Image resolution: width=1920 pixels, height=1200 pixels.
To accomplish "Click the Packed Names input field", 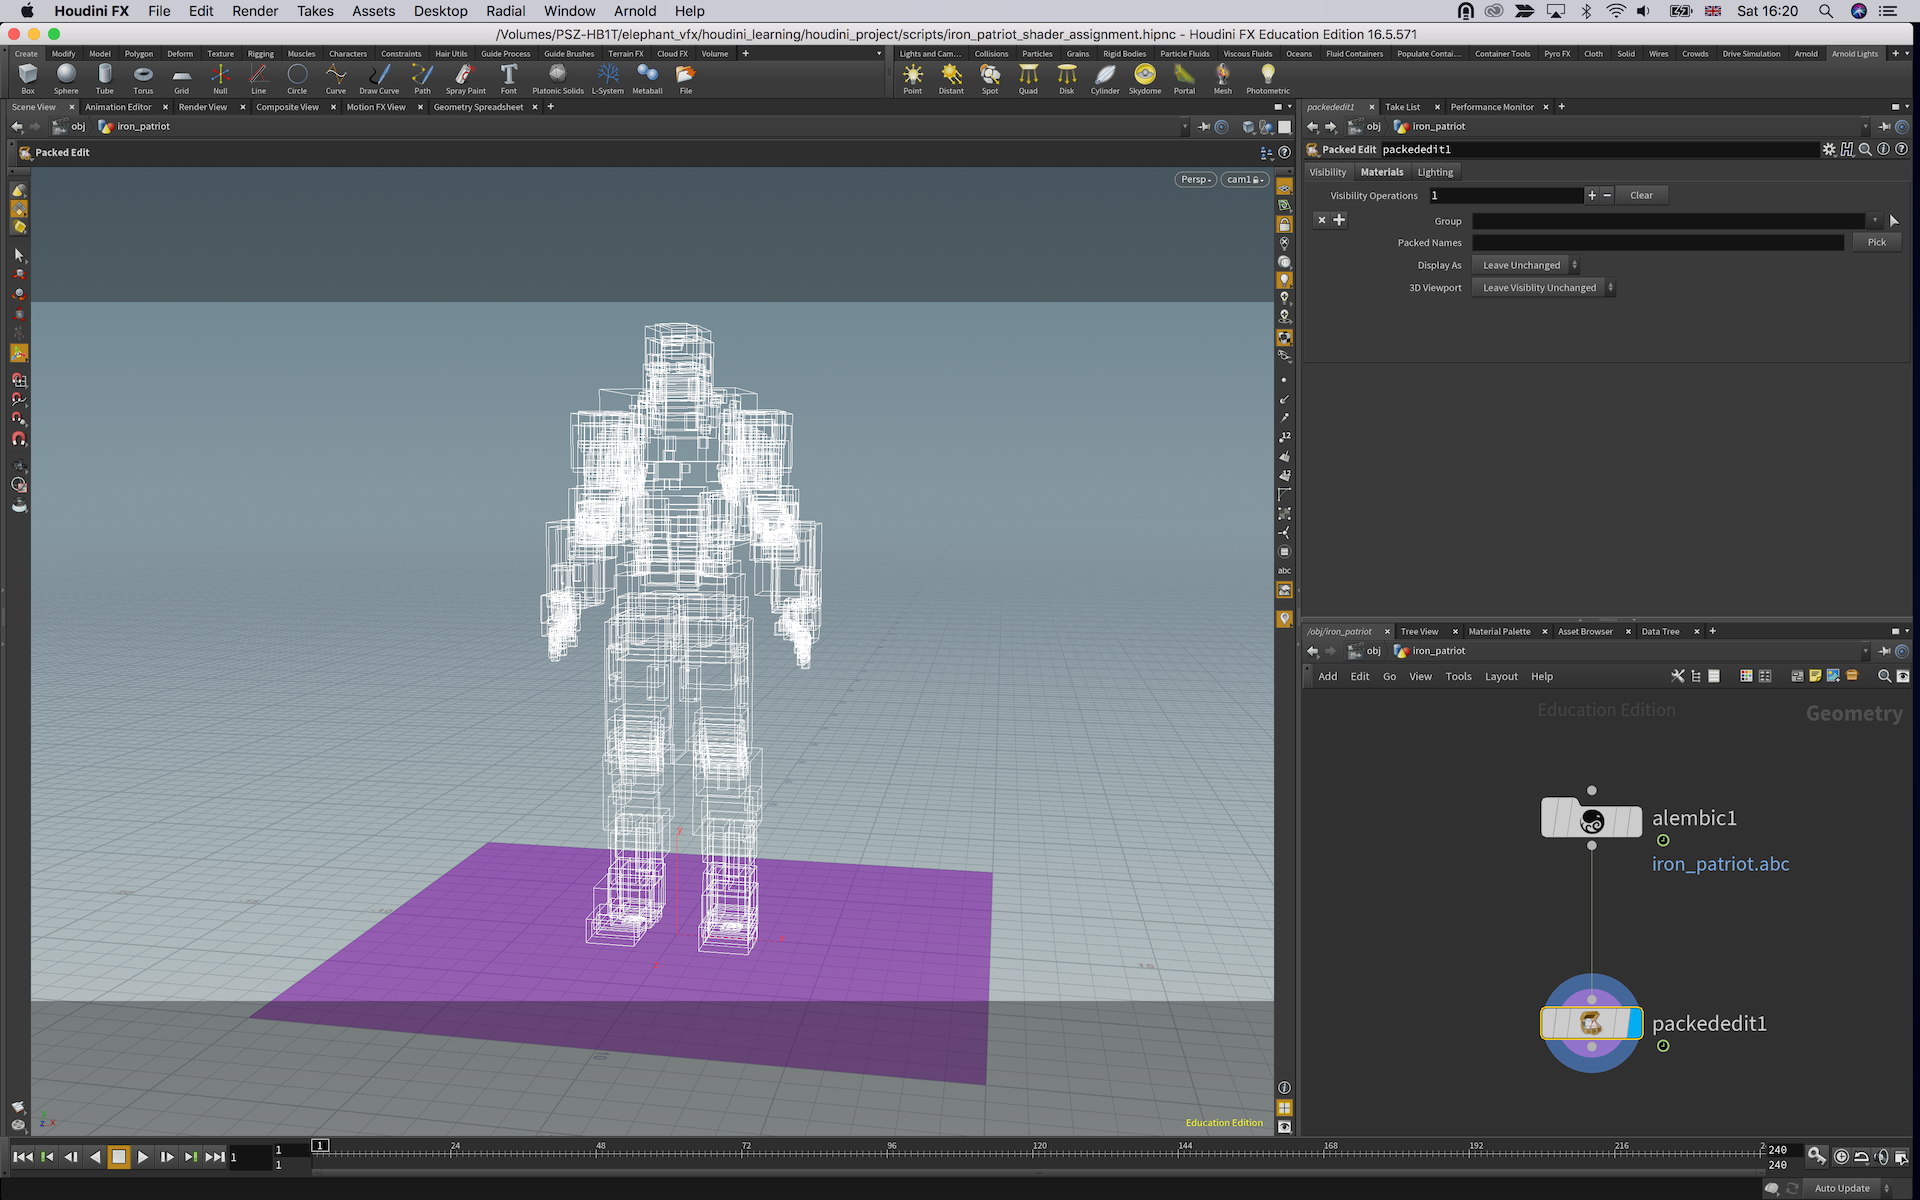I will click(1657, 243).
